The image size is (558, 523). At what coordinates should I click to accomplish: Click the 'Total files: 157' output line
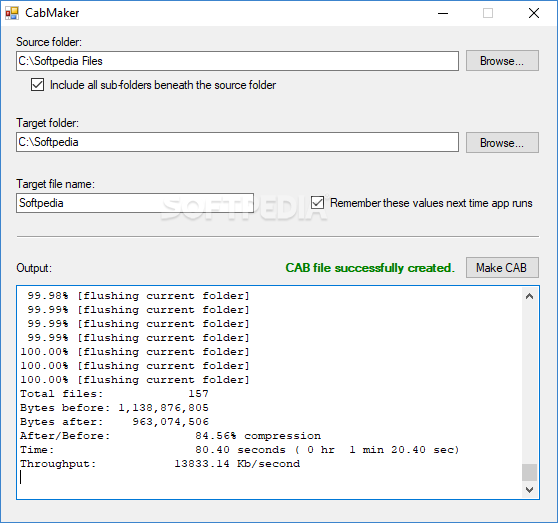[x=114, y=393]
